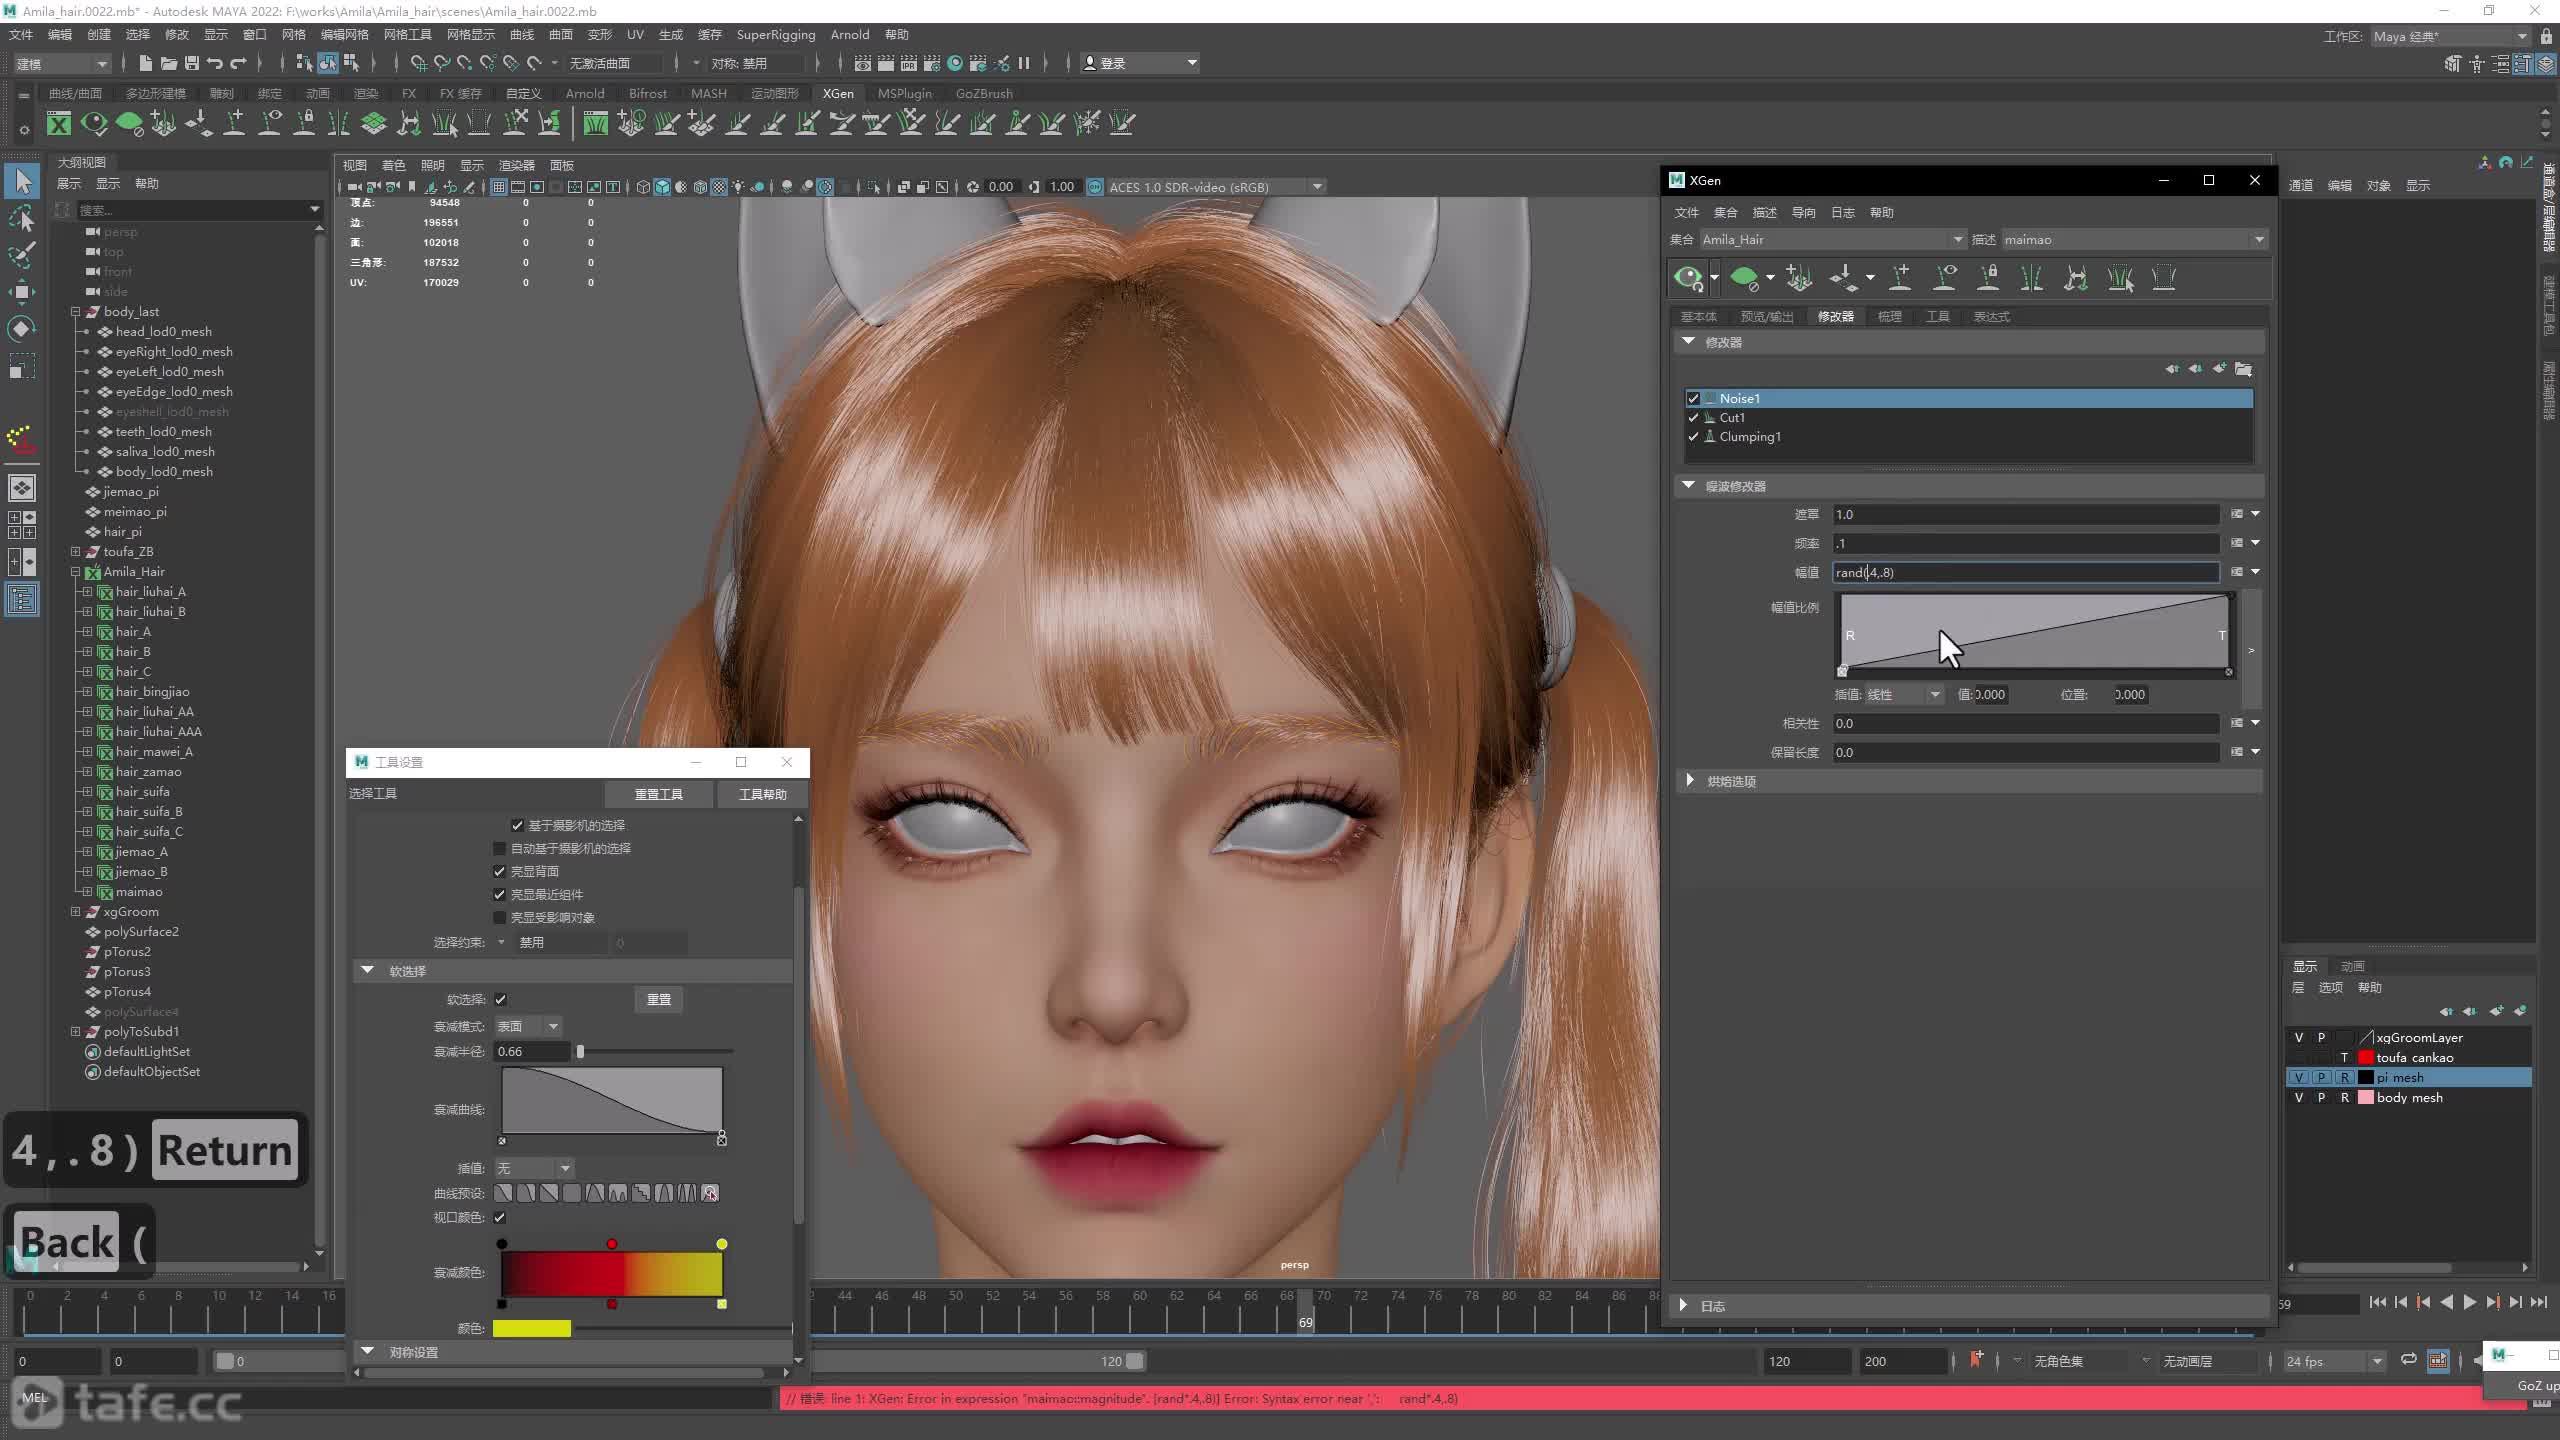Click the red soft select toolbox icon
Image resolution: width=2560 pixels, height=1440 pixels.
22,439
